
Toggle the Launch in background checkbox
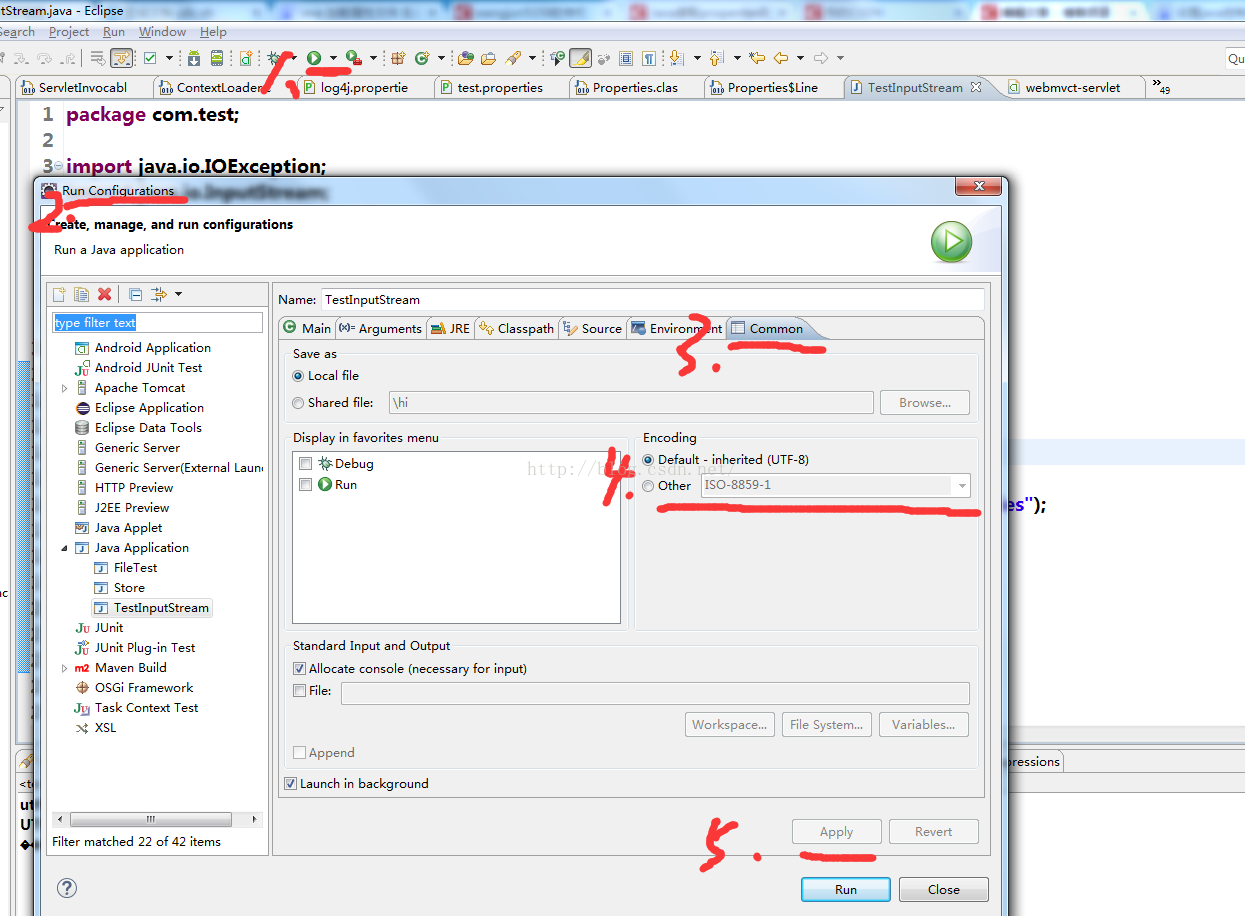point(291,784)
